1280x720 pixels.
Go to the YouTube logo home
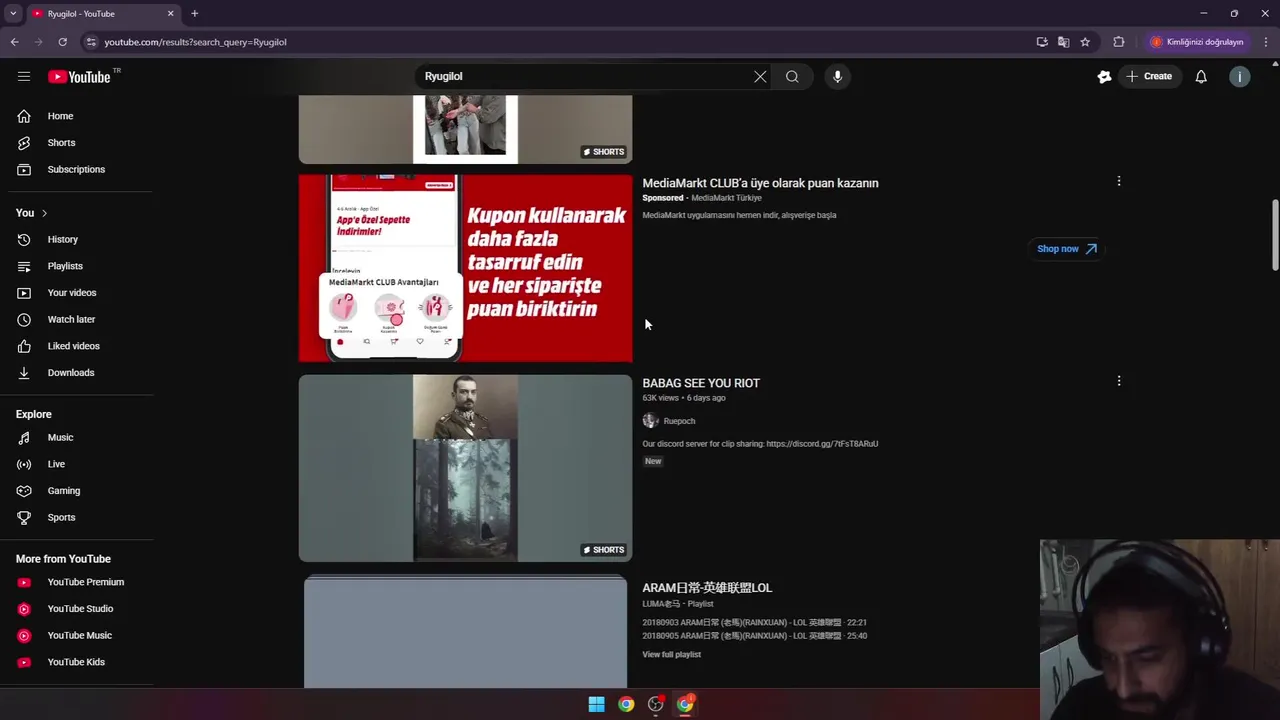point(79,77)
